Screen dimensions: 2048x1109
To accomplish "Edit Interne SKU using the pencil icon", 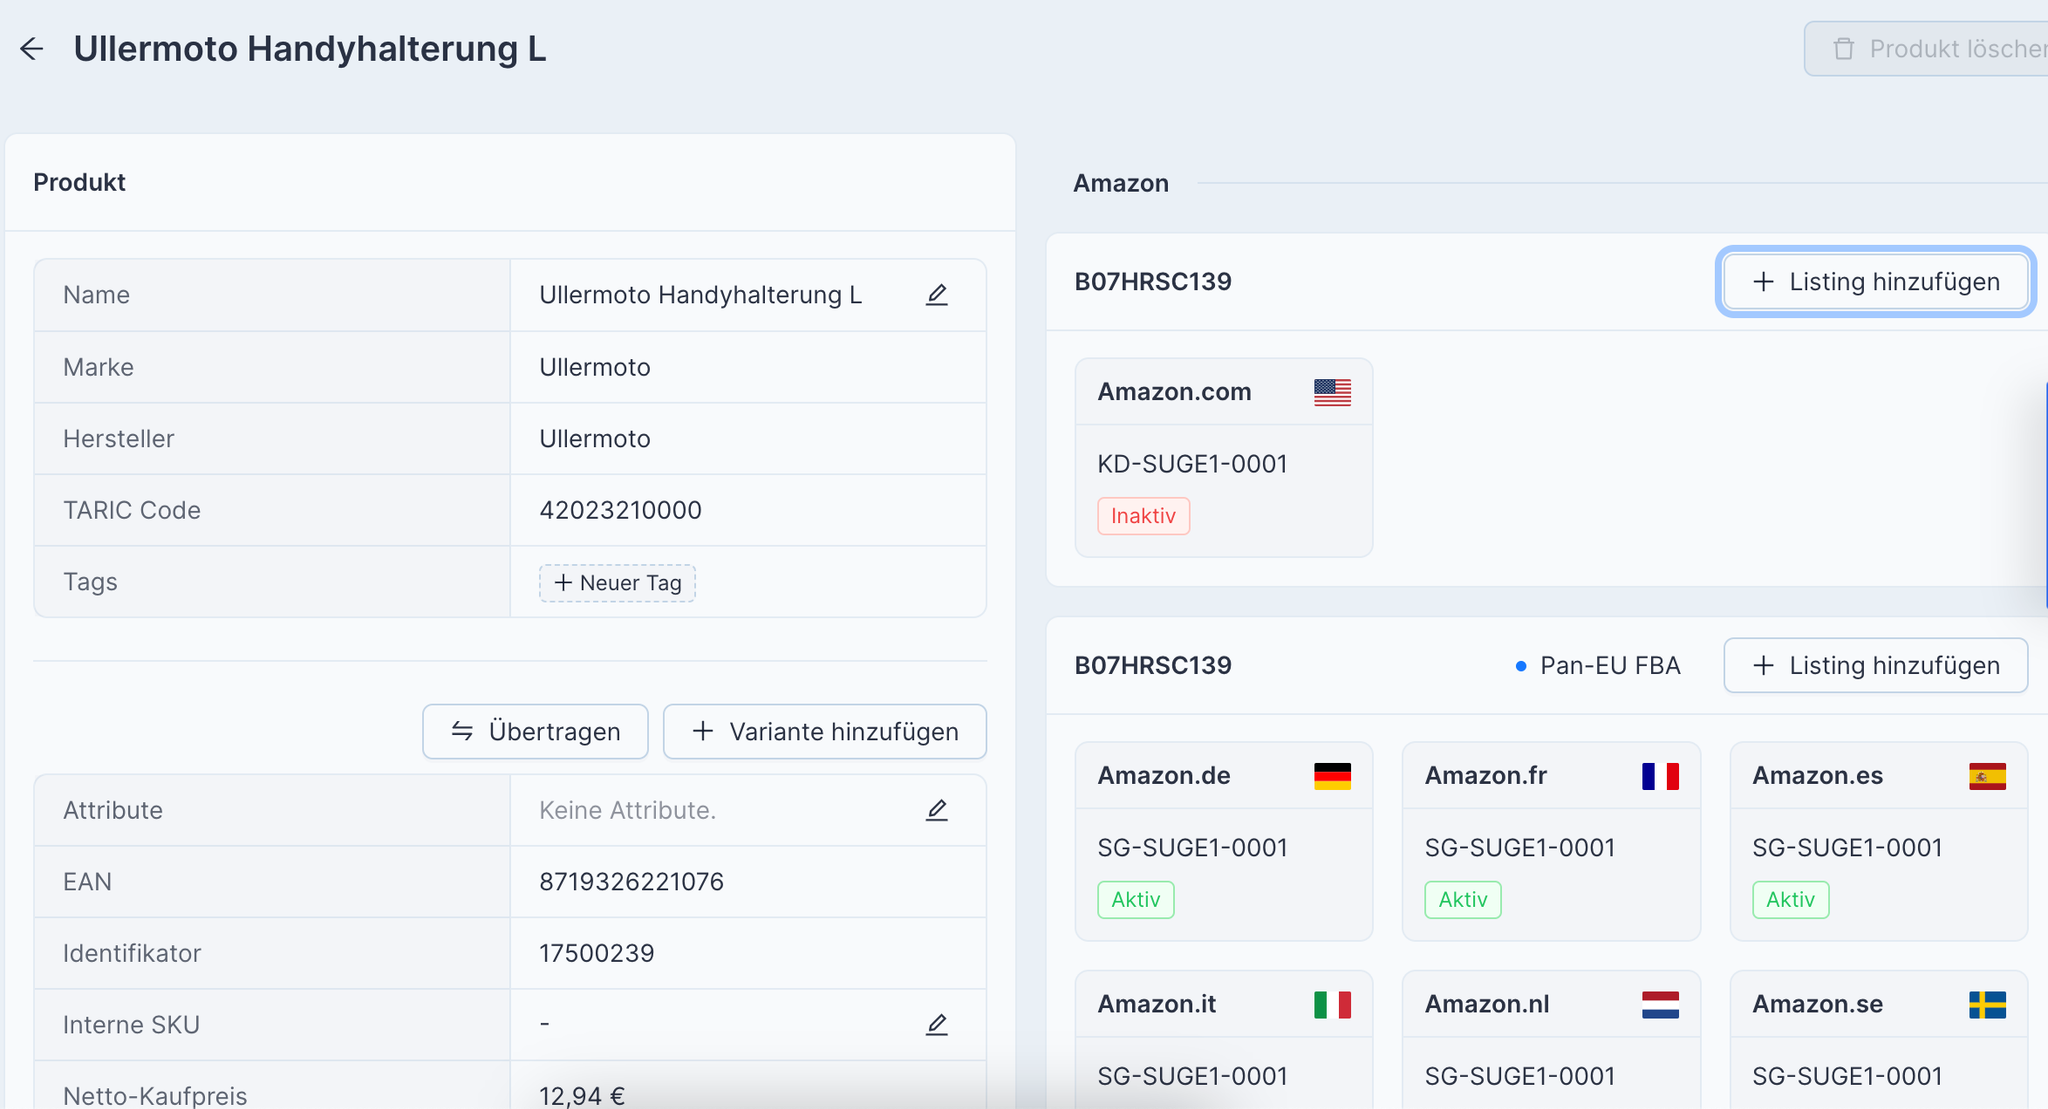I will point(937,1025).
